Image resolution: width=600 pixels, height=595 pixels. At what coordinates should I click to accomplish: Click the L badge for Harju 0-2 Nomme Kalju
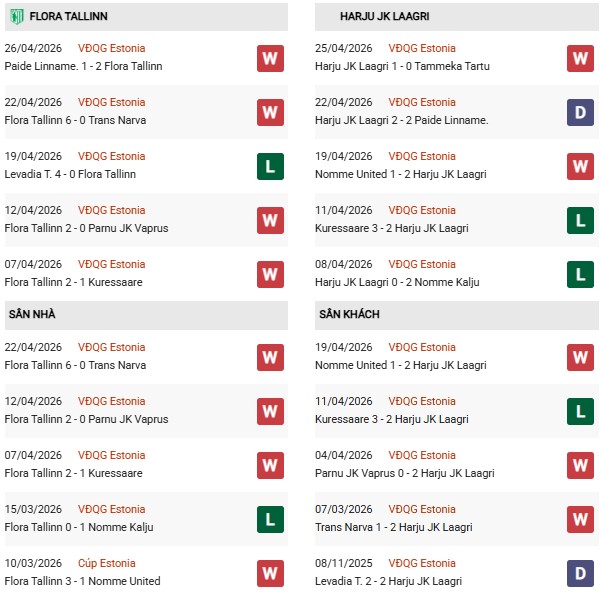point(580,274)
